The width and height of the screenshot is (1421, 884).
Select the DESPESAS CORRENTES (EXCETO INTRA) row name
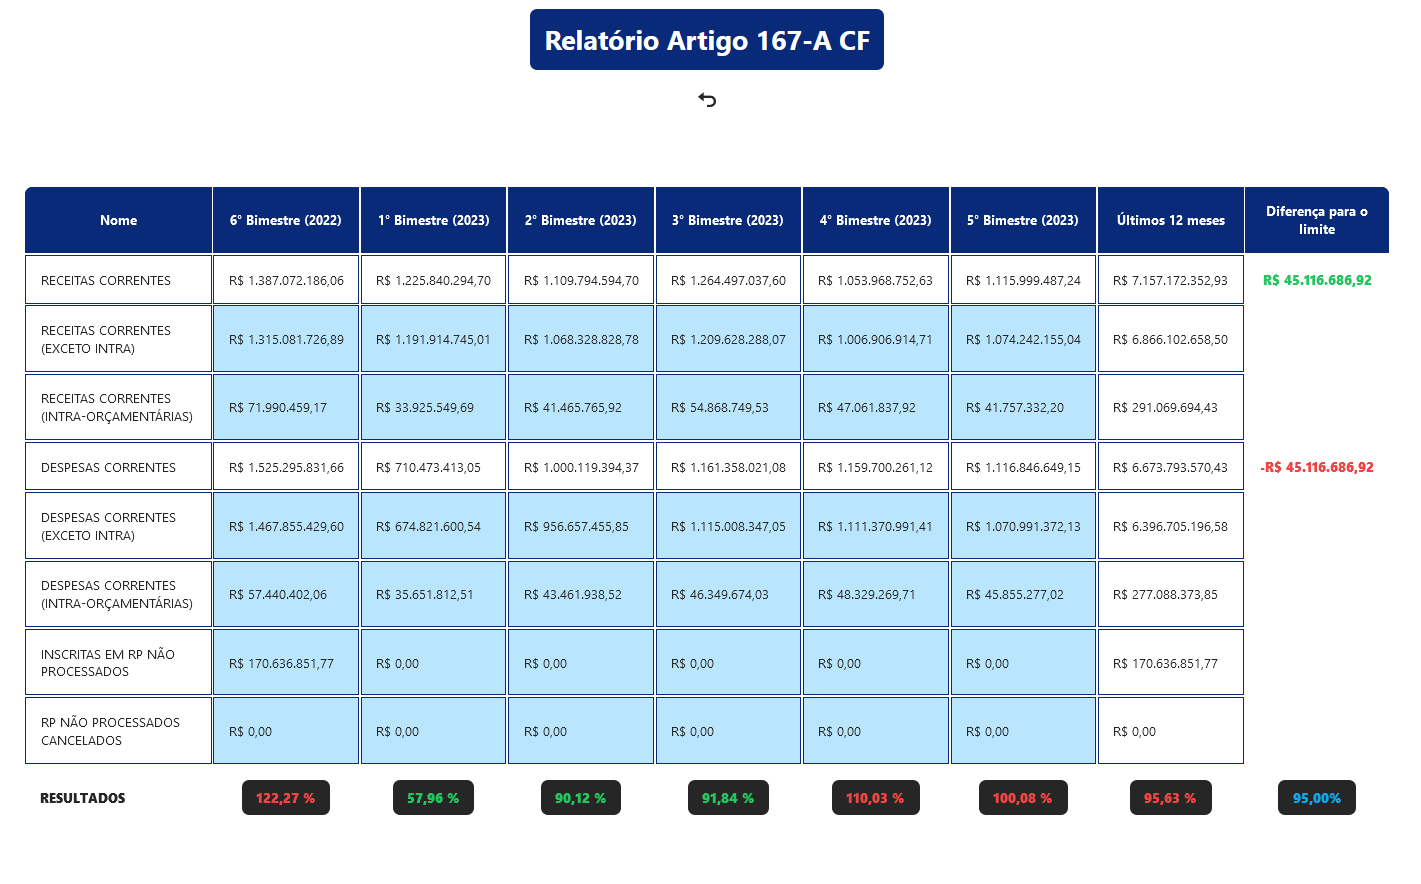coord(118,526)
